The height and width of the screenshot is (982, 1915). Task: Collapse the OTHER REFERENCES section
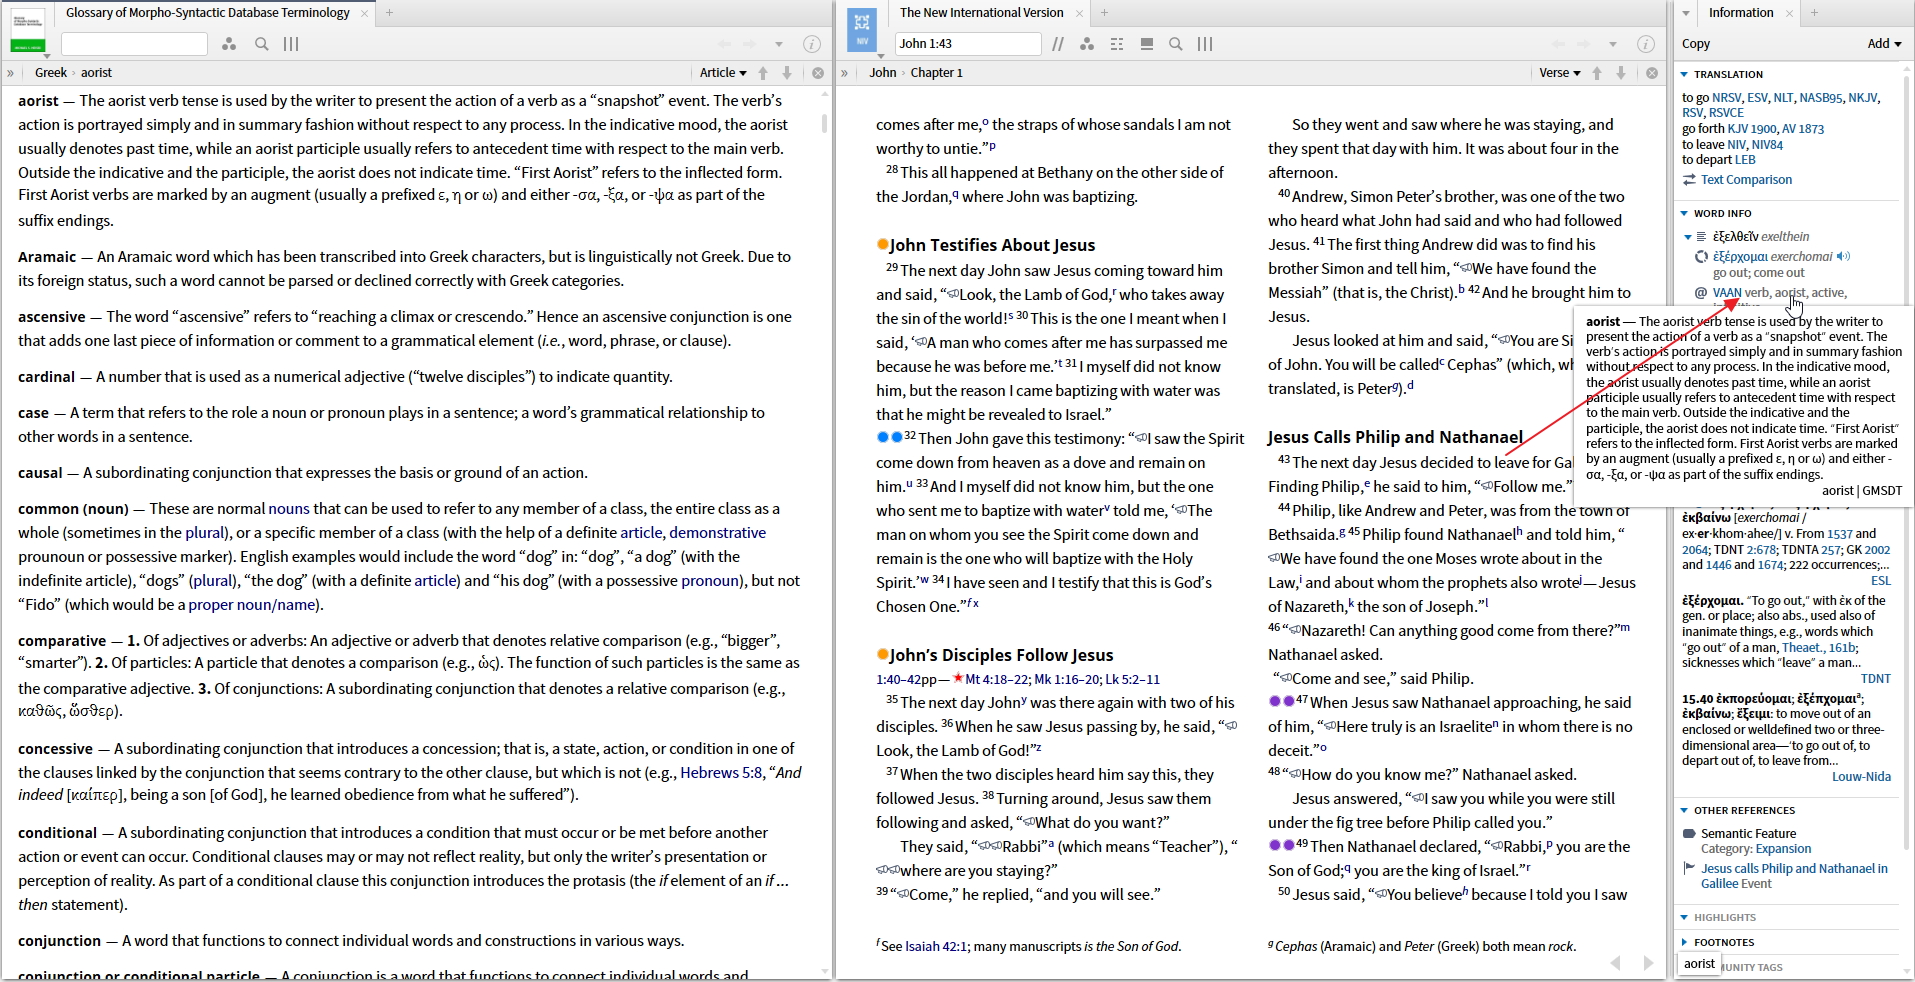(x=1684, y=811)
